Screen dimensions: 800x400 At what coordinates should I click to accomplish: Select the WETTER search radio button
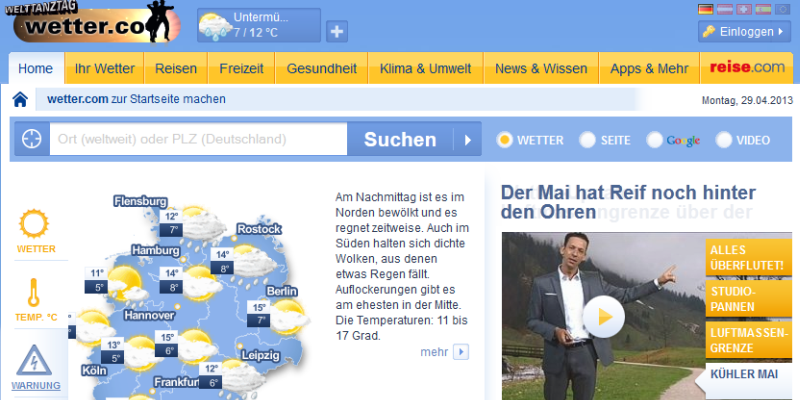coord(505,140)
